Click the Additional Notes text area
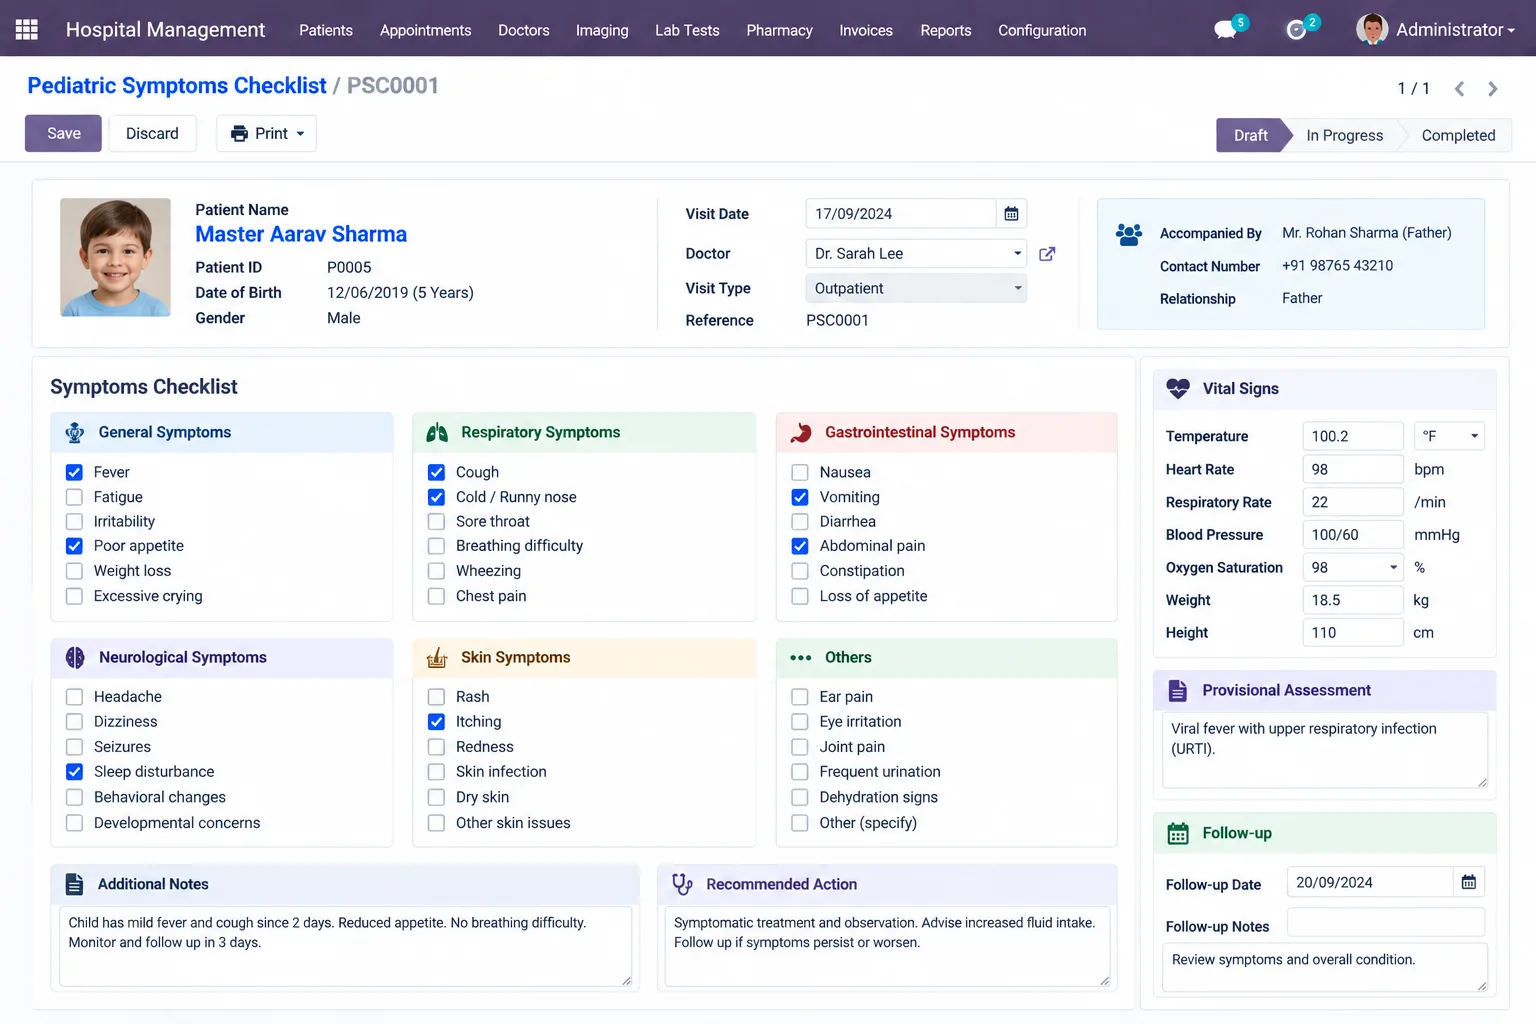 tap(345, 946)
